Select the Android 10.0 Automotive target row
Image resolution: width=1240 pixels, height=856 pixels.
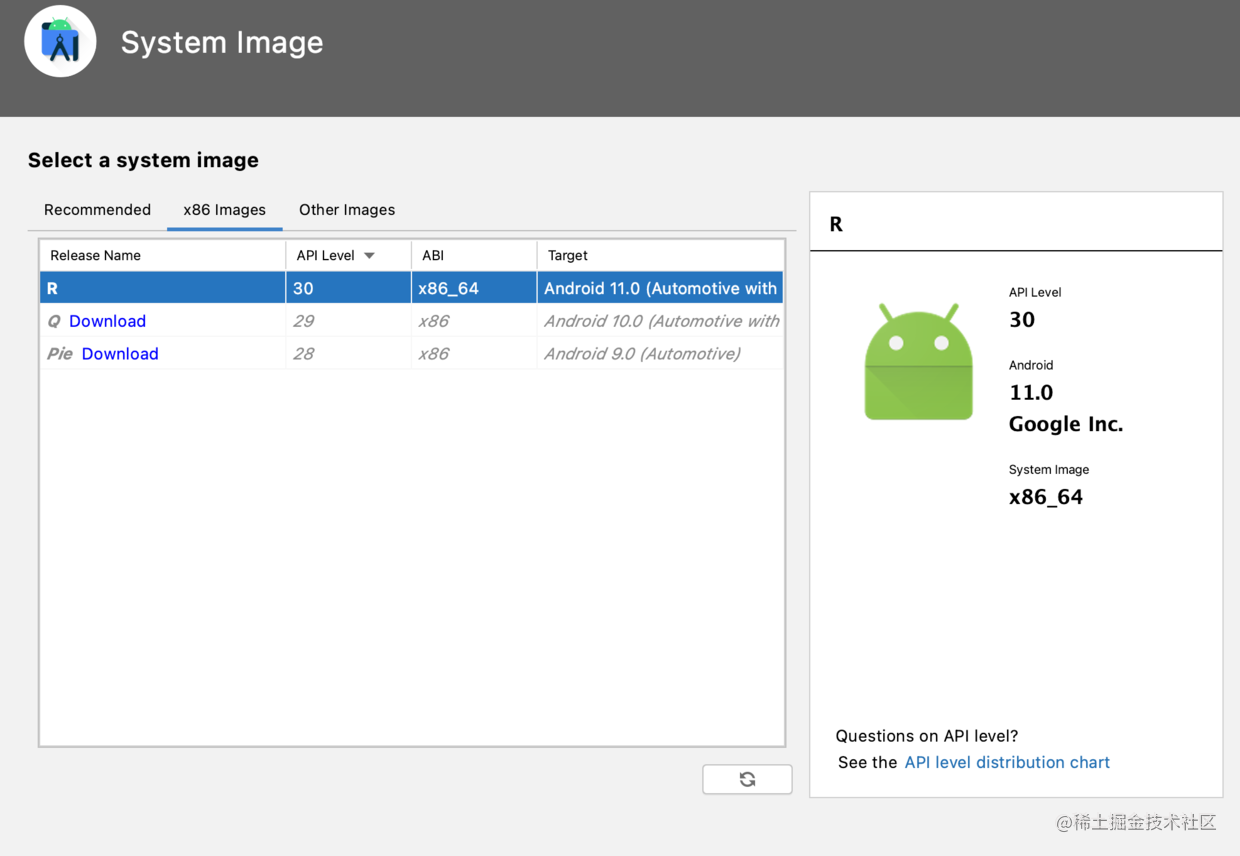[660, 321]
